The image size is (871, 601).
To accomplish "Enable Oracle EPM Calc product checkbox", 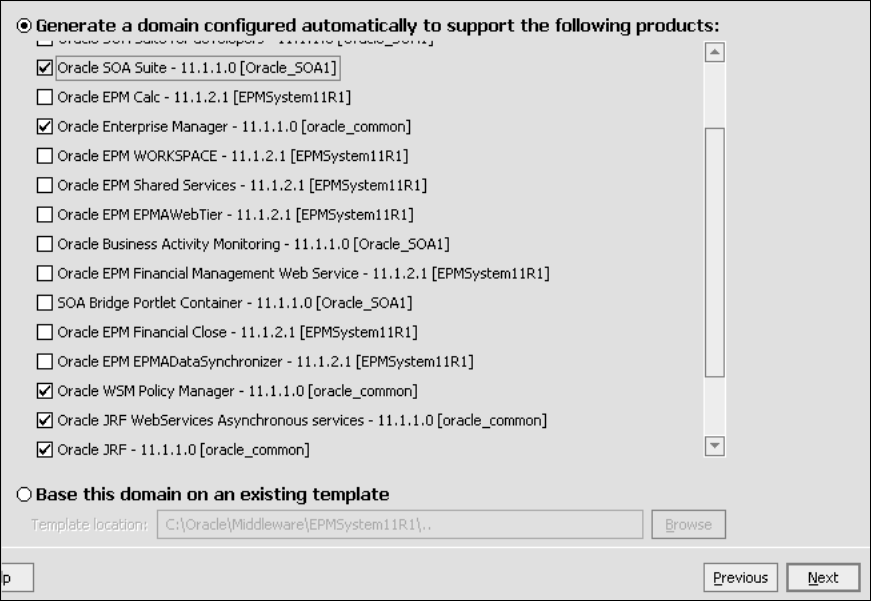I will pos(43,97).
